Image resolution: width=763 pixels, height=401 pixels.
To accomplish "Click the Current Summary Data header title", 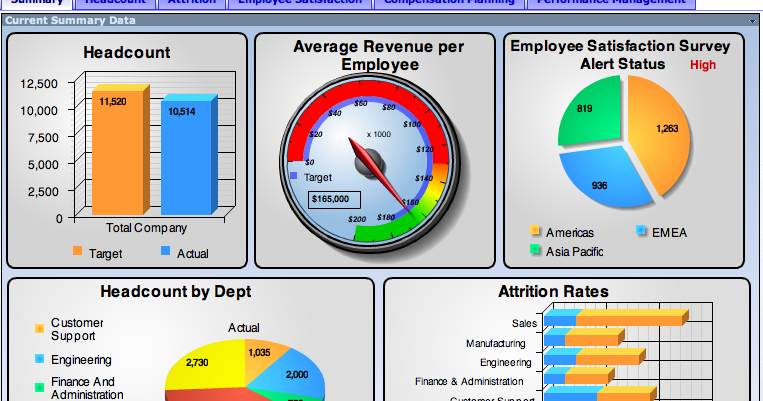I will pos(71,20).
